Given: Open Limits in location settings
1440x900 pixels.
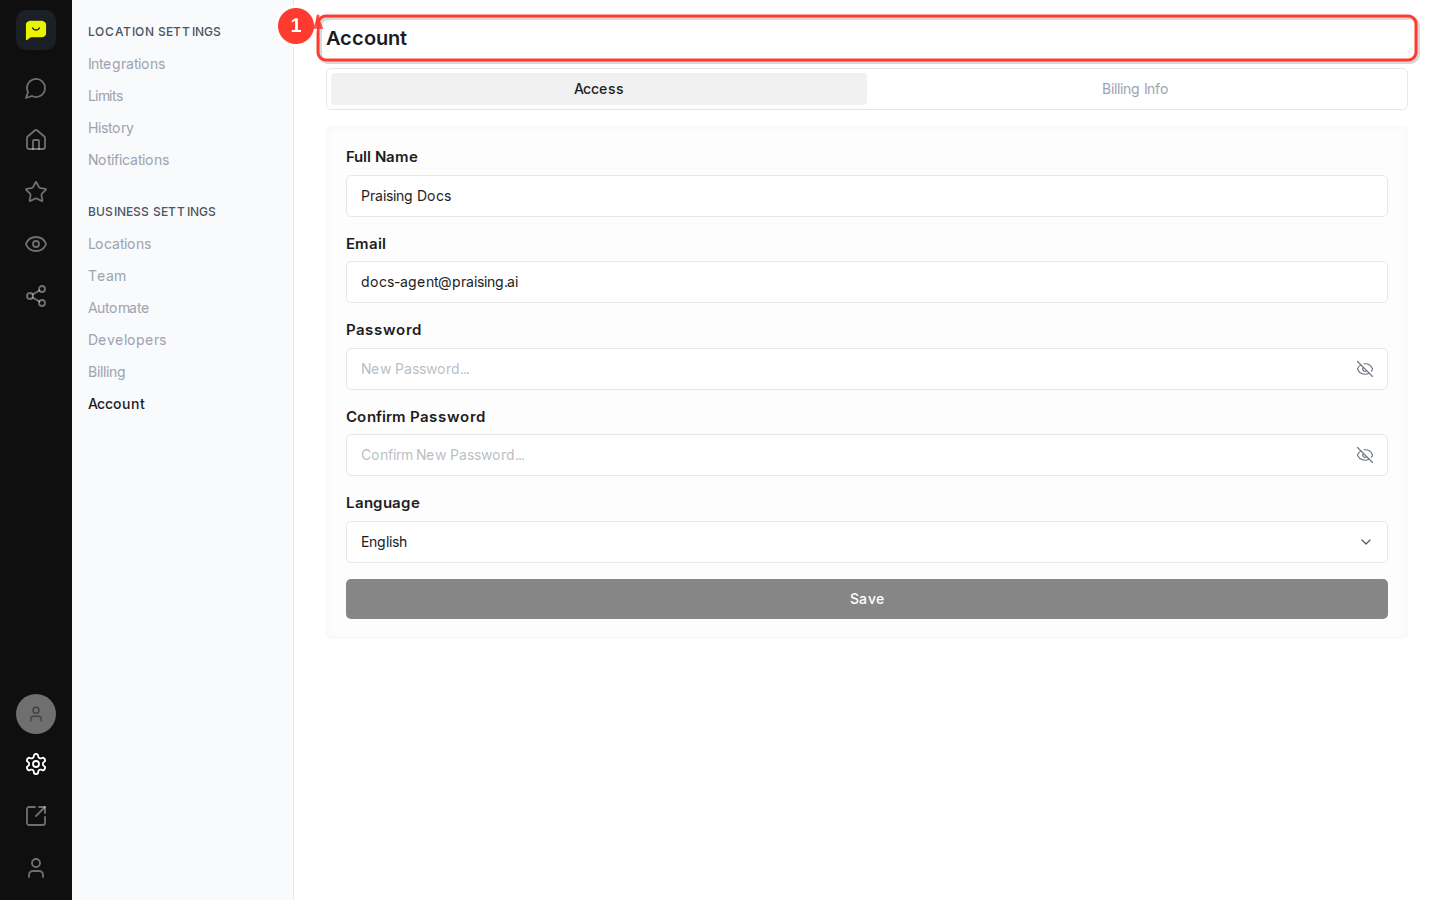Looking at the screenshot, I should coord(105,96).
